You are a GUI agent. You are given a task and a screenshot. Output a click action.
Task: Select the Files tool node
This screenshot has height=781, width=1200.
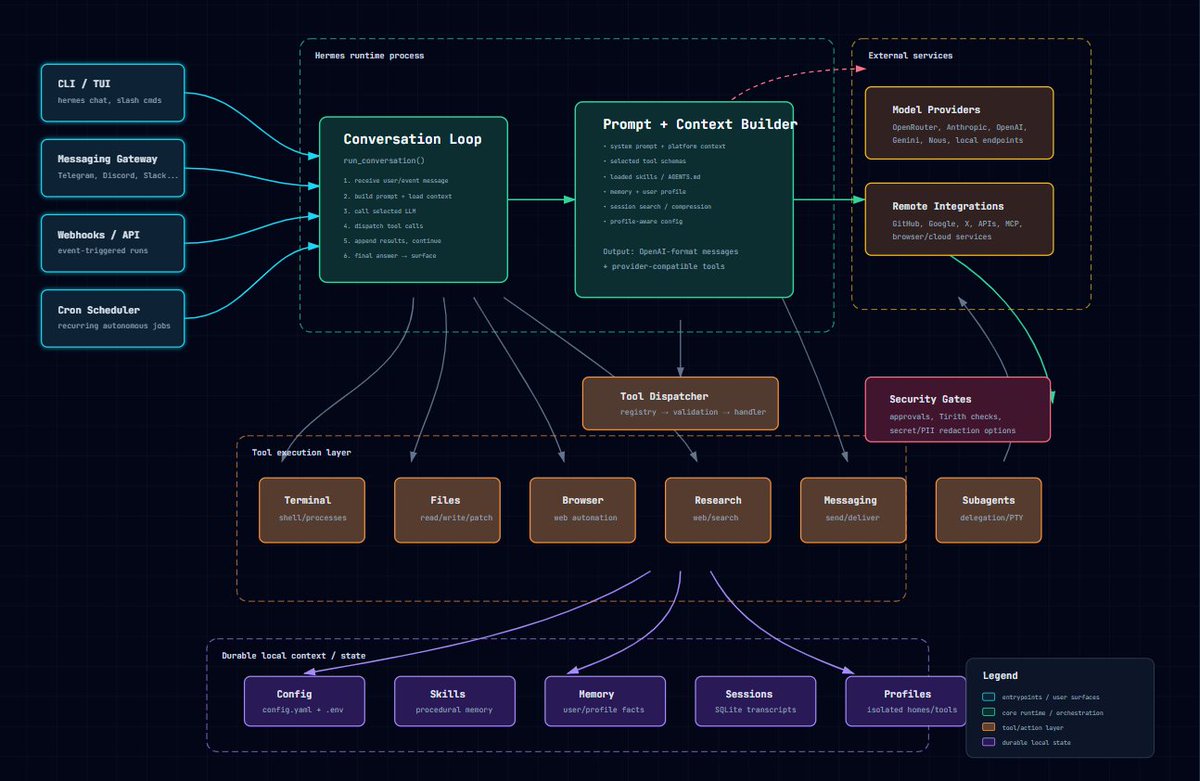point(447,510)
